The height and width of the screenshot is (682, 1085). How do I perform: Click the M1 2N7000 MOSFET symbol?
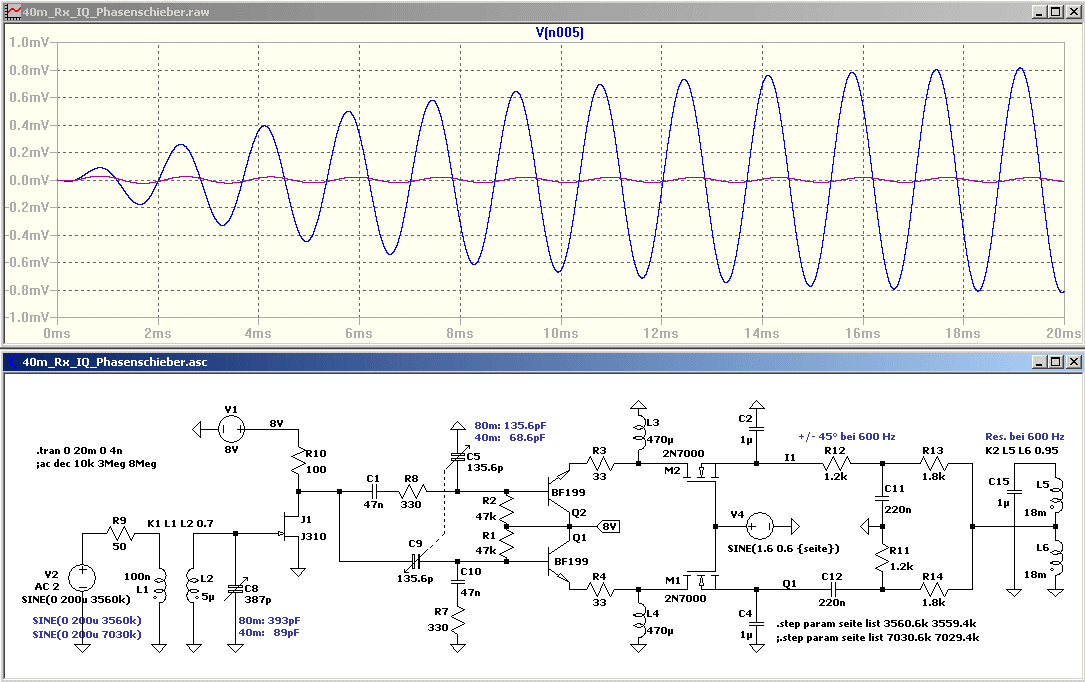[700, 579]
